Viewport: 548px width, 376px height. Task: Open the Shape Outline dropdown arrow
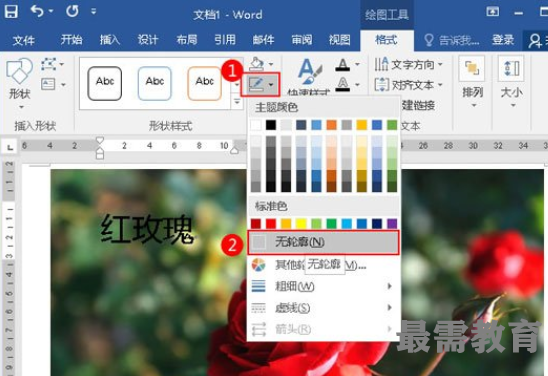tap(271, 85)
